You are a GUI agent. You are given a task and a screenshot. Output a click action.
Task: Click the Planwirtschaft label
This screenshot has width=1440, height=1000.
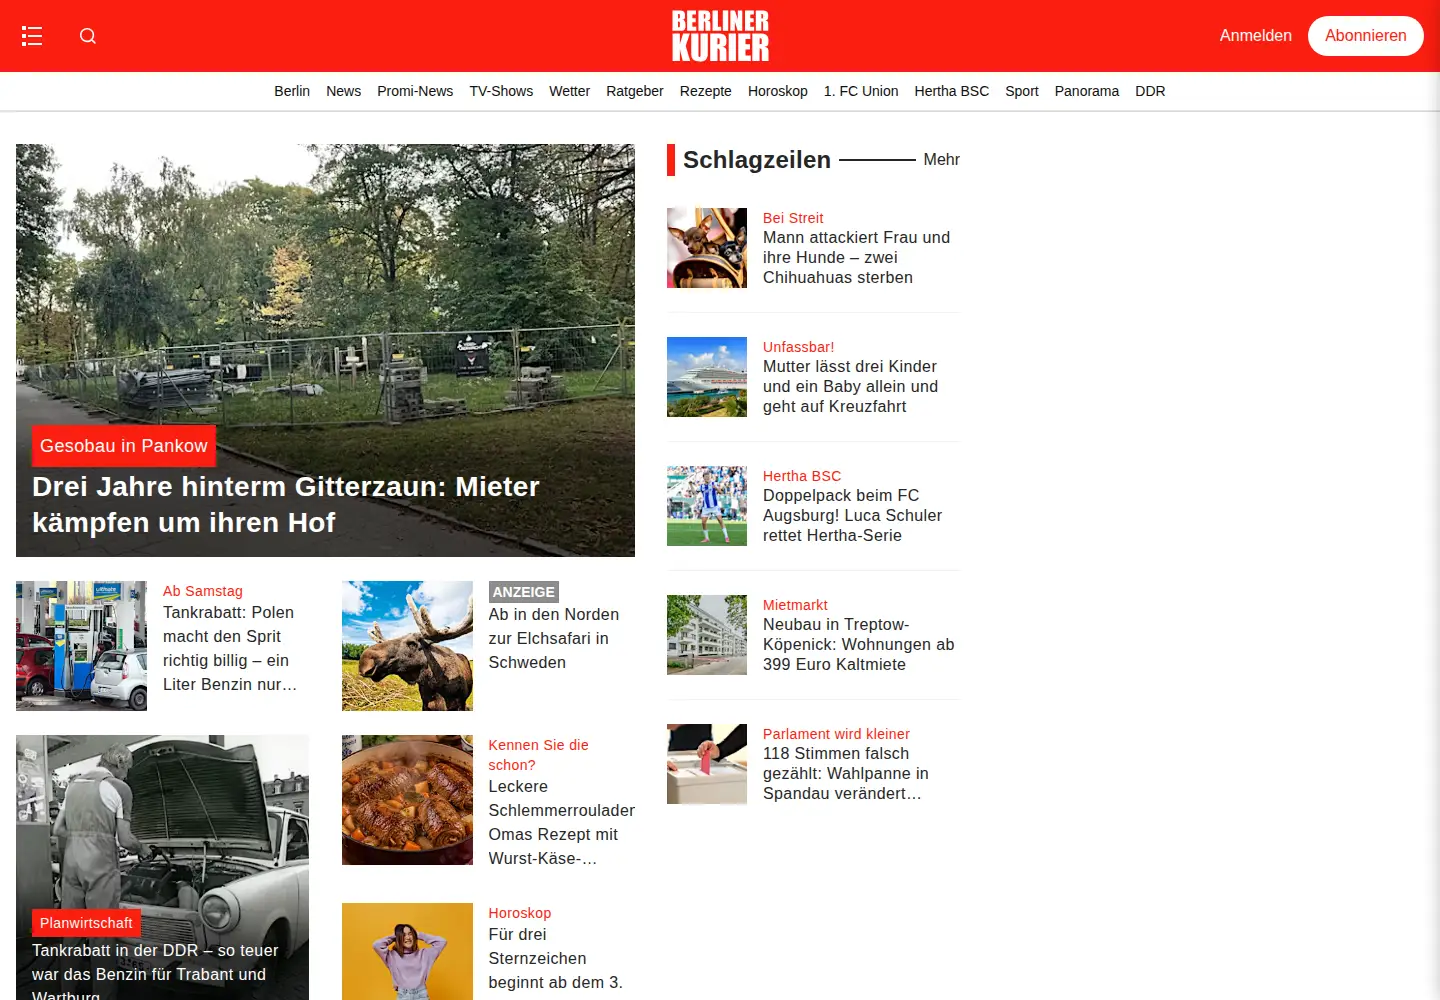pos(86,923)
